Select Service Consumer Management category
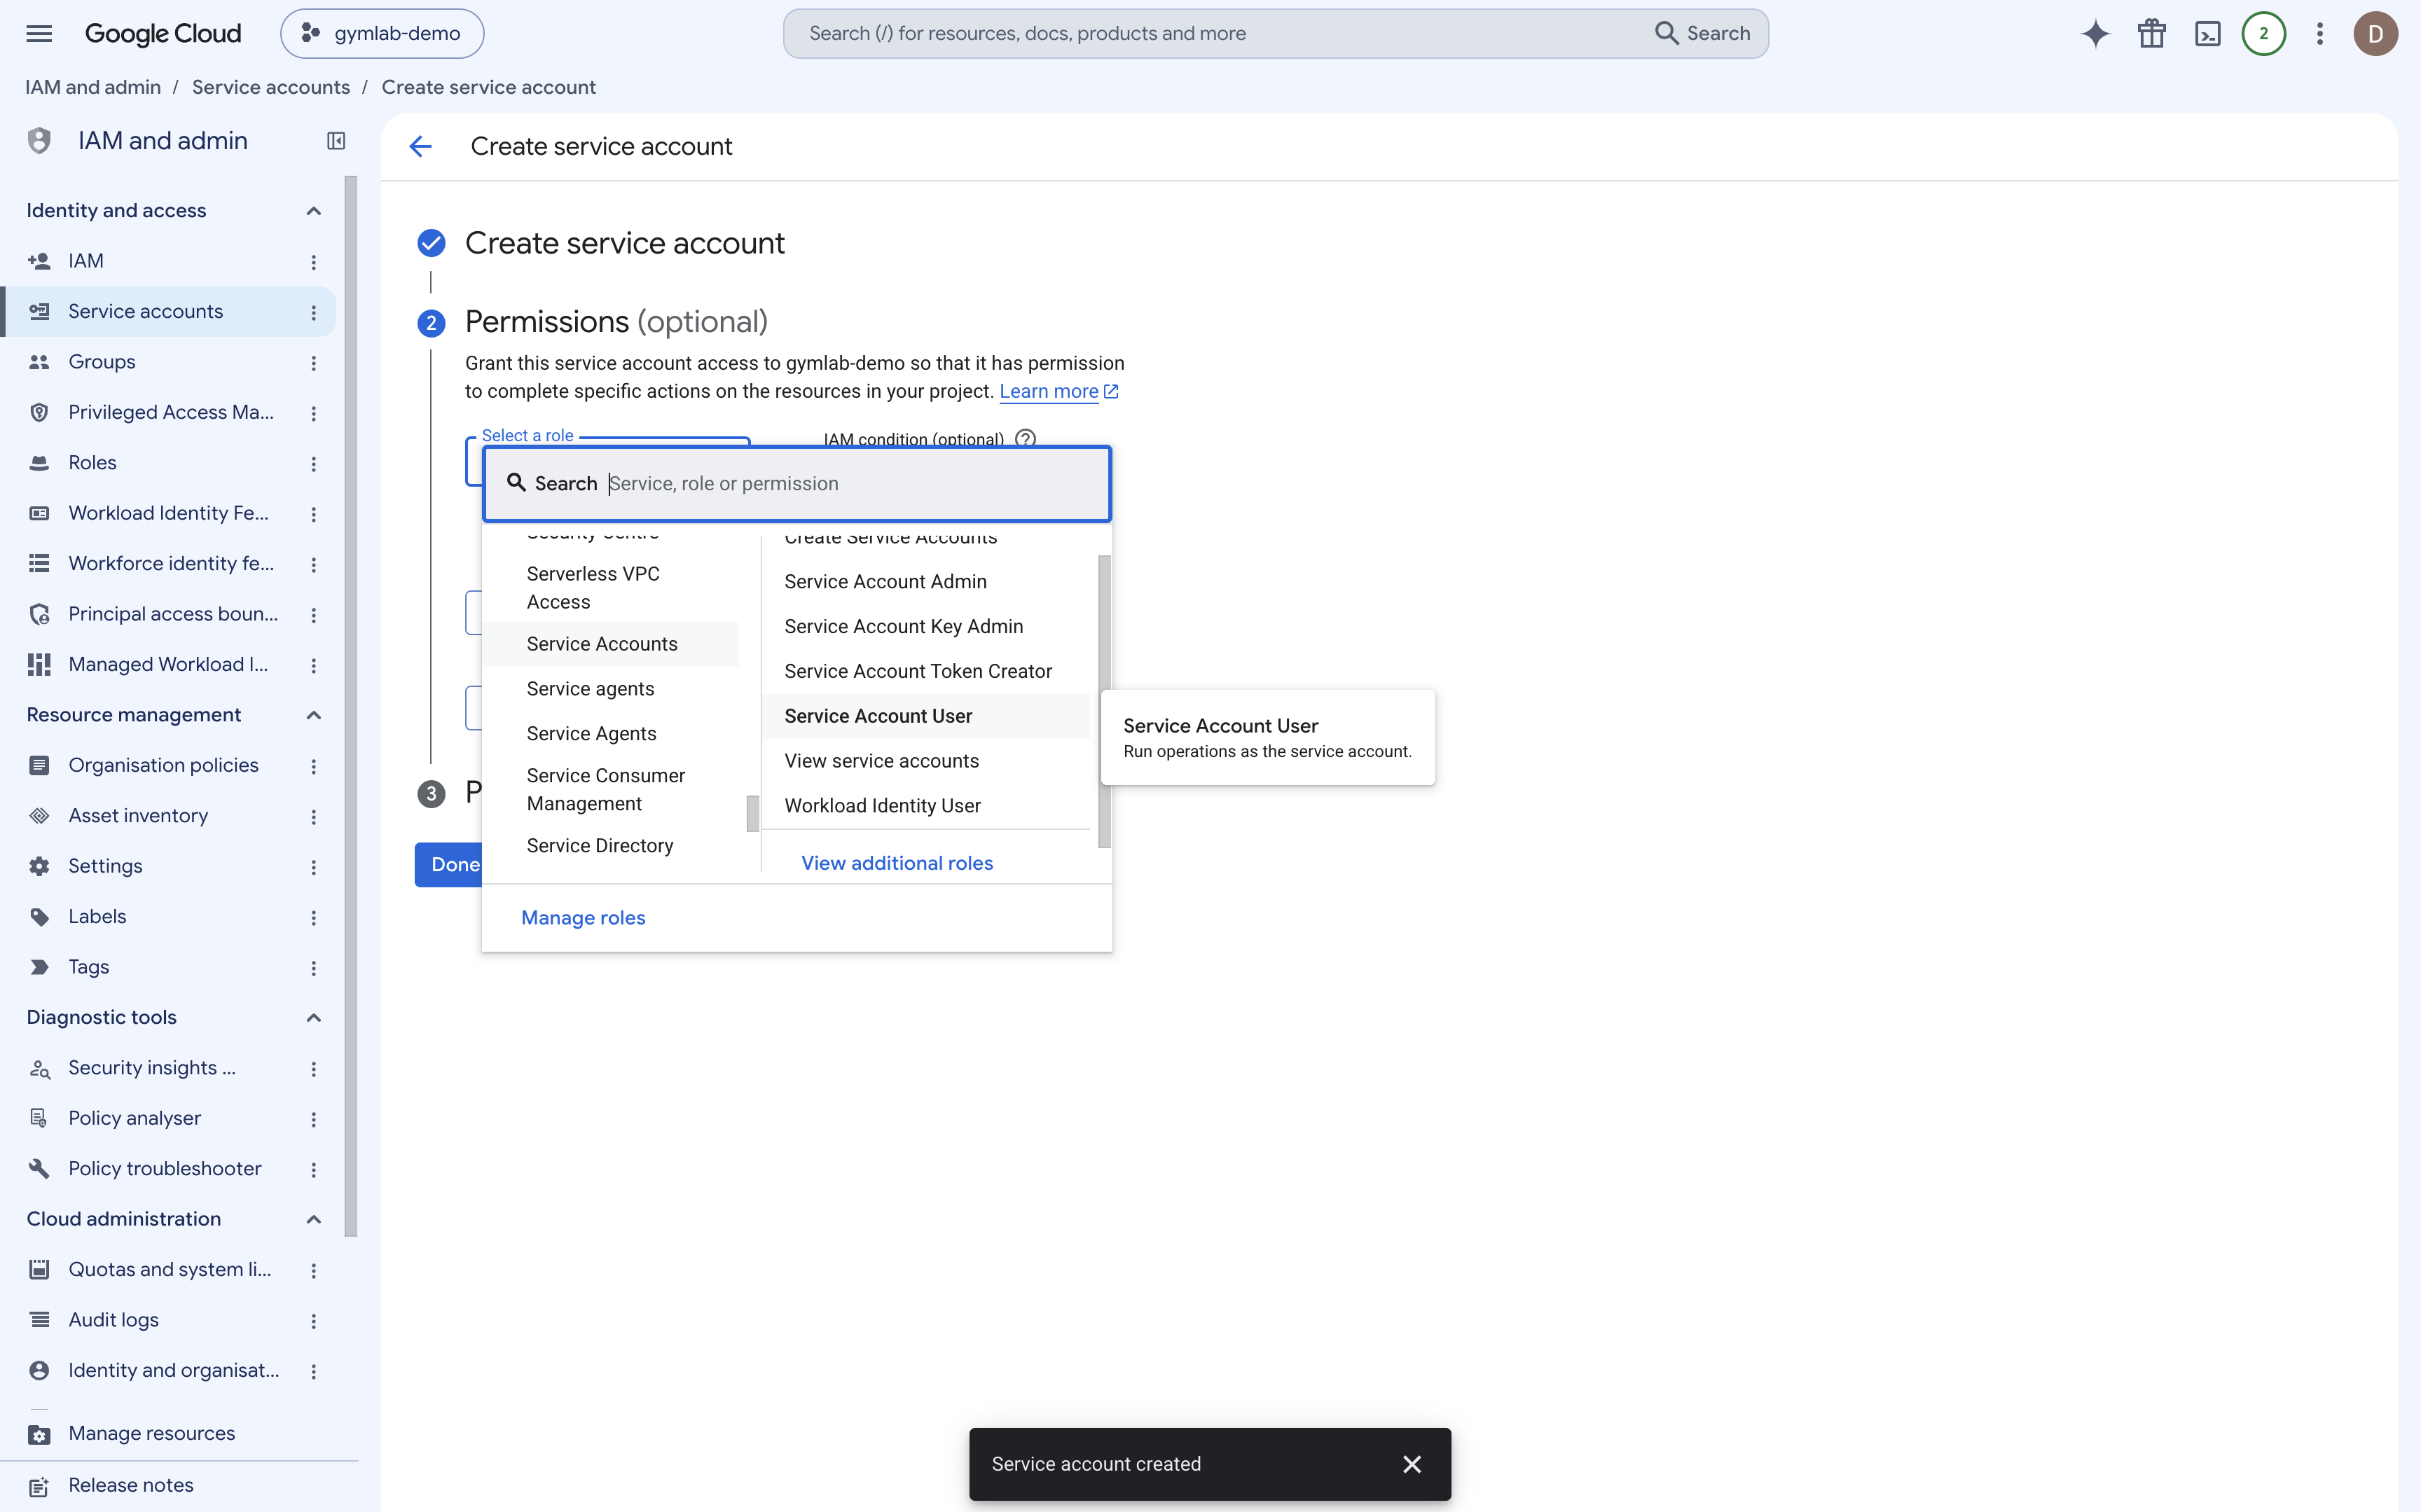 coord(610,789)
